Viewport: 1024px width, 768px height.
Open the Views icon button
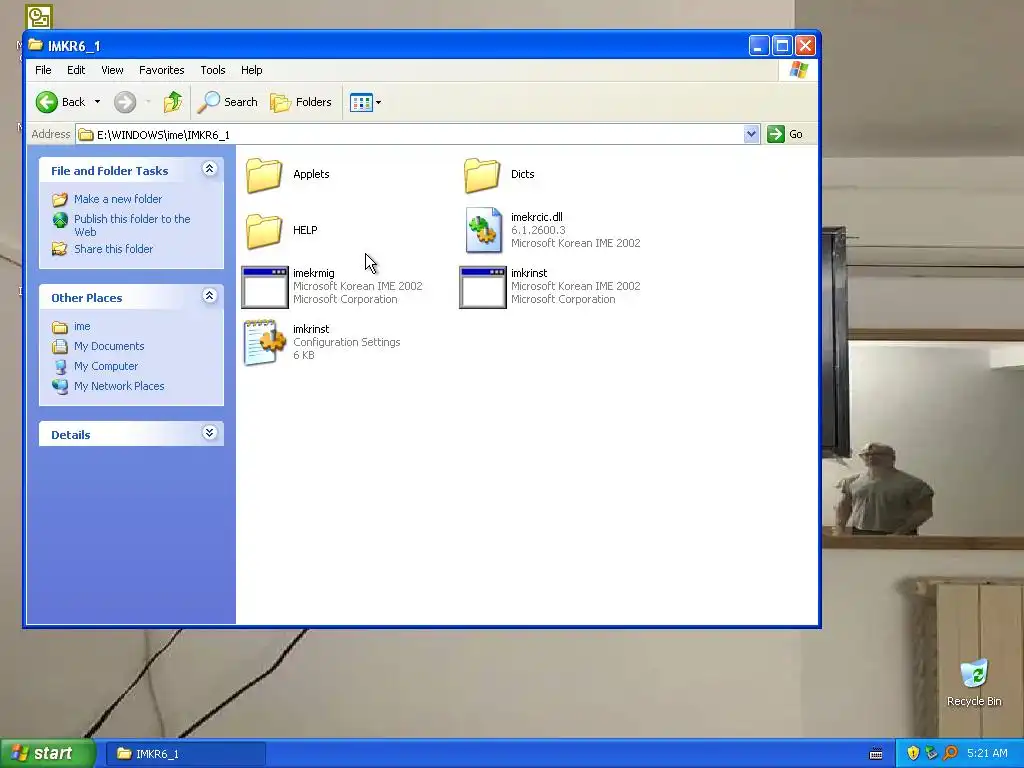[361, 102]
